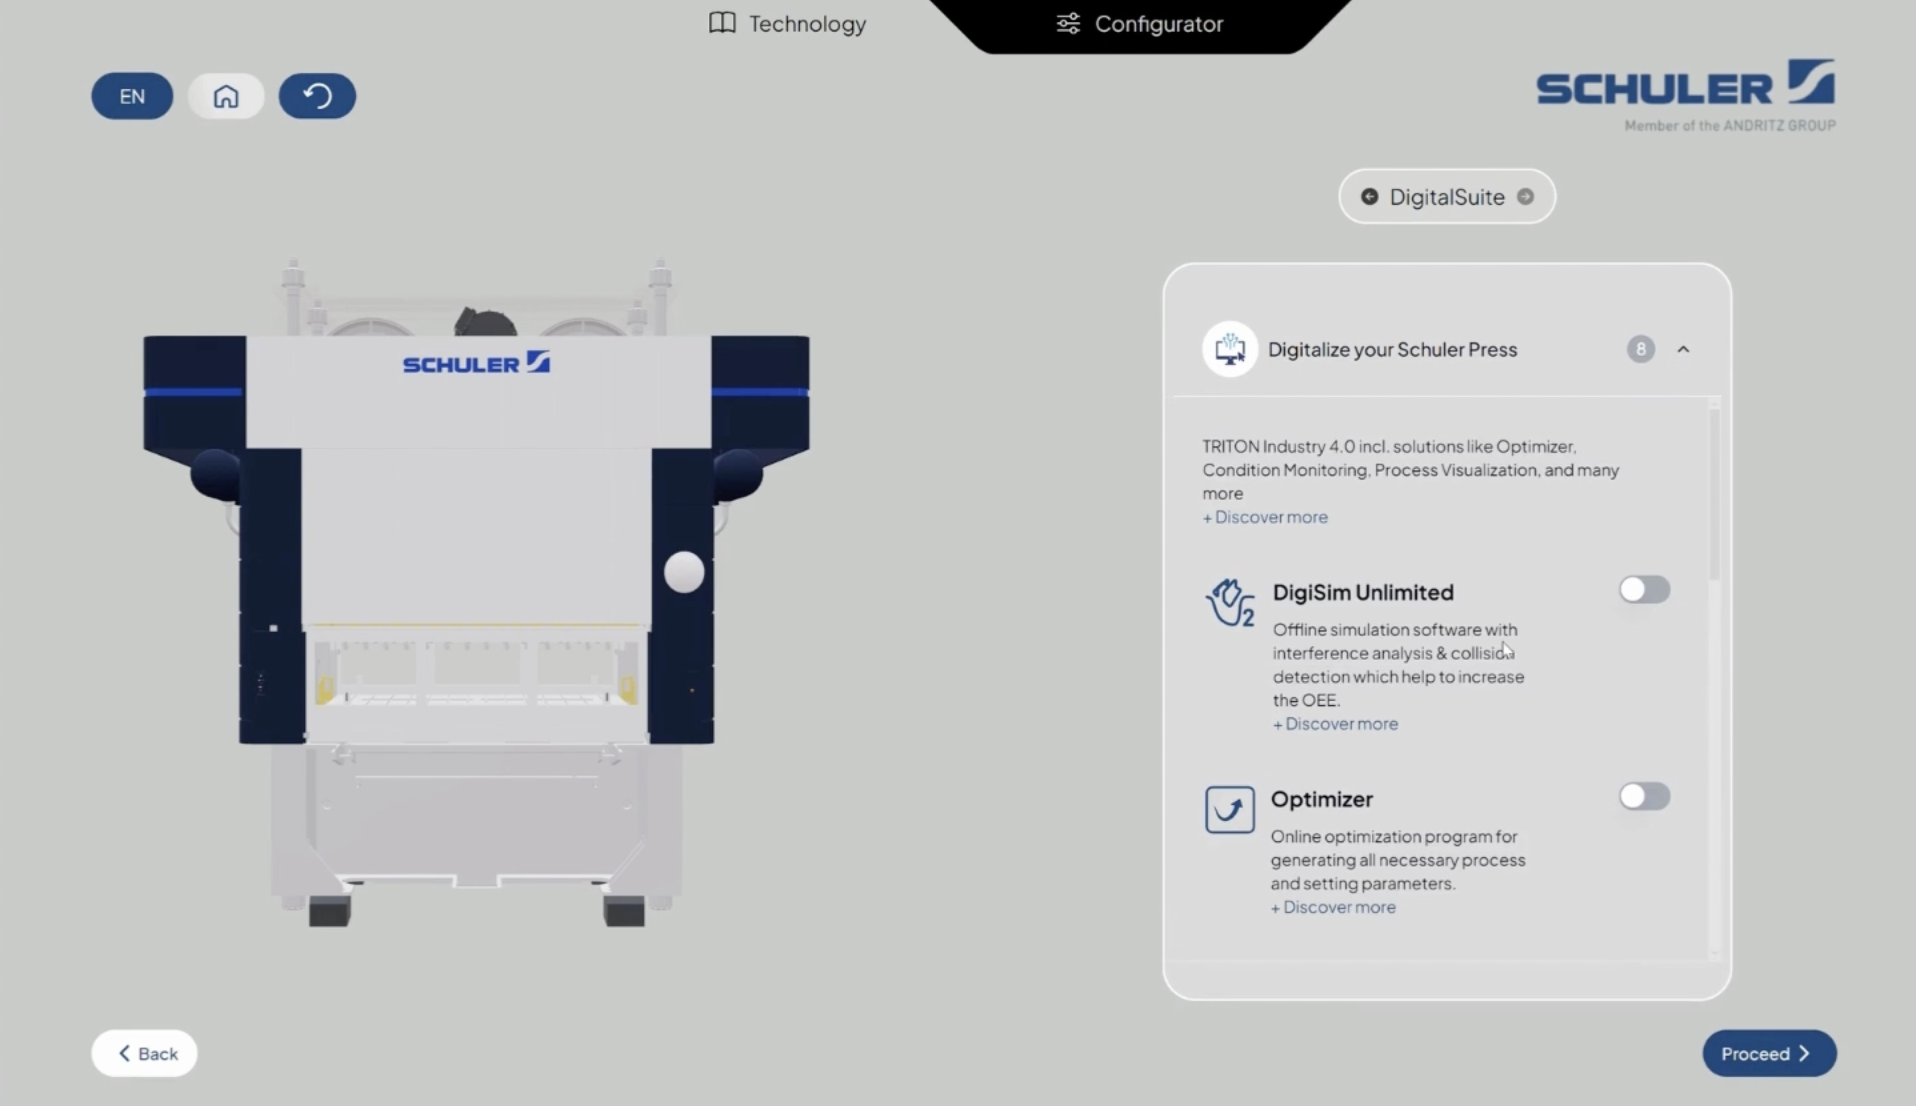Enable the DigiSim Unlimited toggle
This screenshot has height=1106, width=1916.
click(1644, 590)
